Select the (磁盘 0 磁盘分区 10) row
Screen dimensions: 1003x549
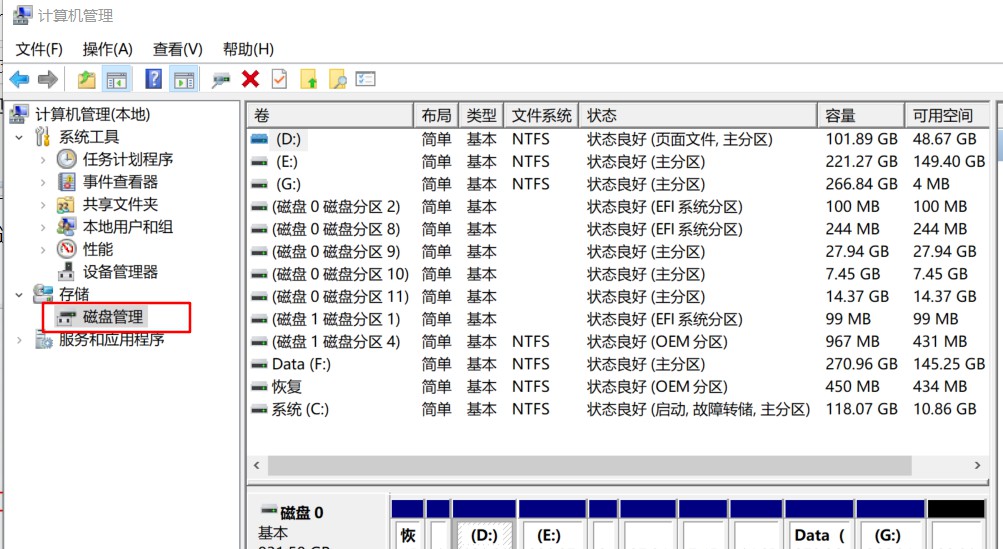(x=618, y=274)
